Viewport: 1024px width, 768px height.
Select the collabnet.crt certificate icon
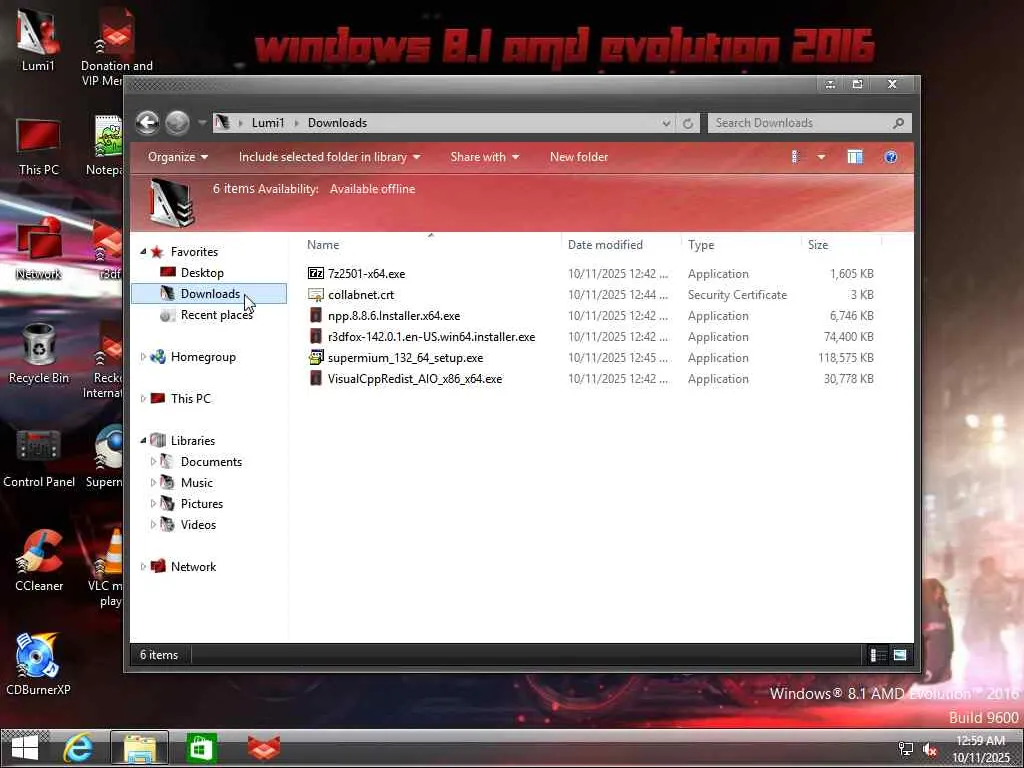pos(316,295)
